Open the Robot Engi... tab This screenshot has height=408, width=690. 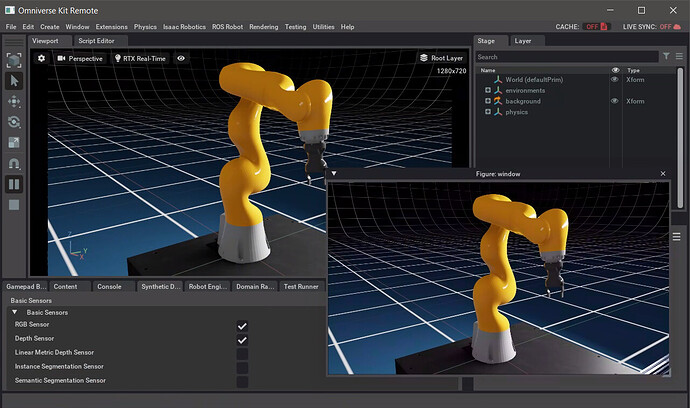coord(208,287)
